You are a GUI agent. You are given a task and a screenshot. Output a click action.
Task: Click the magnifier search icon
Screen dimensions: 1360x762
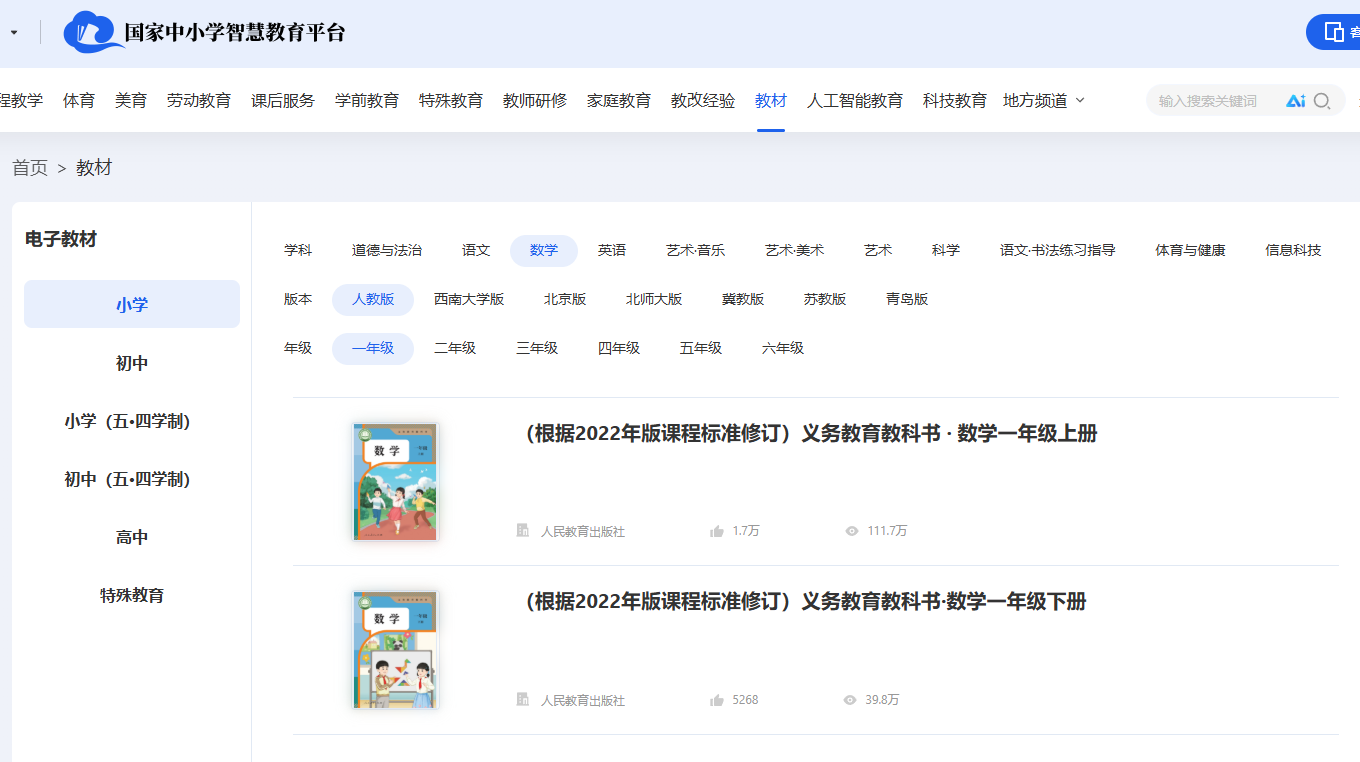click(x=1322, y=101)
